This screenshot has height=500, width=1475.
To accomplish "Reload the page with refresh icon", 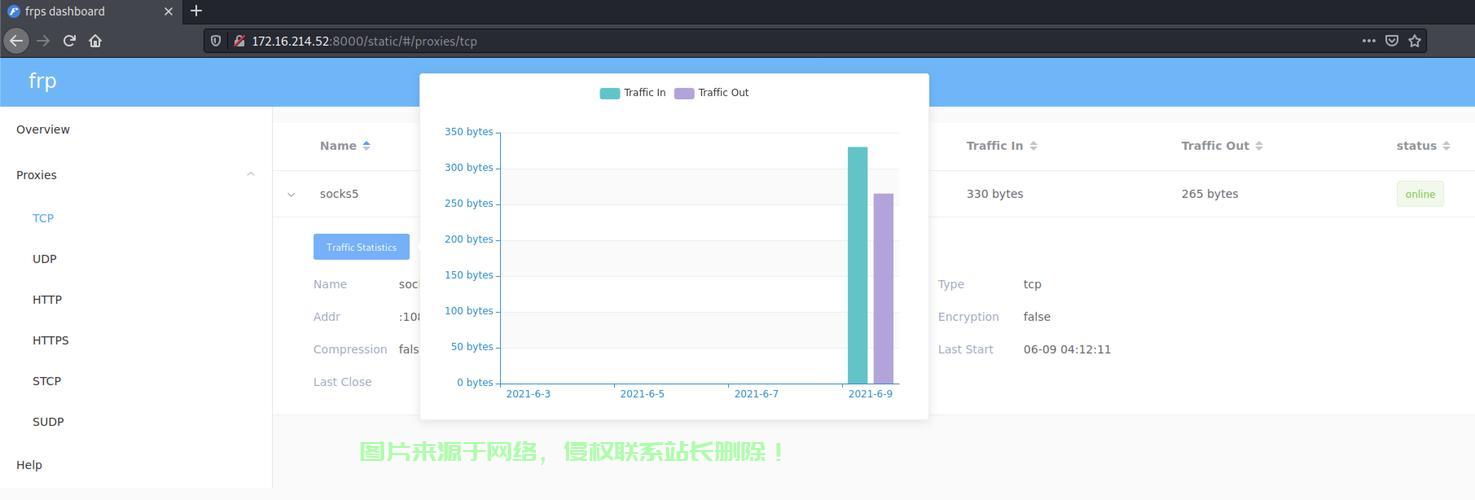I will pyautogui.click(x=69, y=41).
